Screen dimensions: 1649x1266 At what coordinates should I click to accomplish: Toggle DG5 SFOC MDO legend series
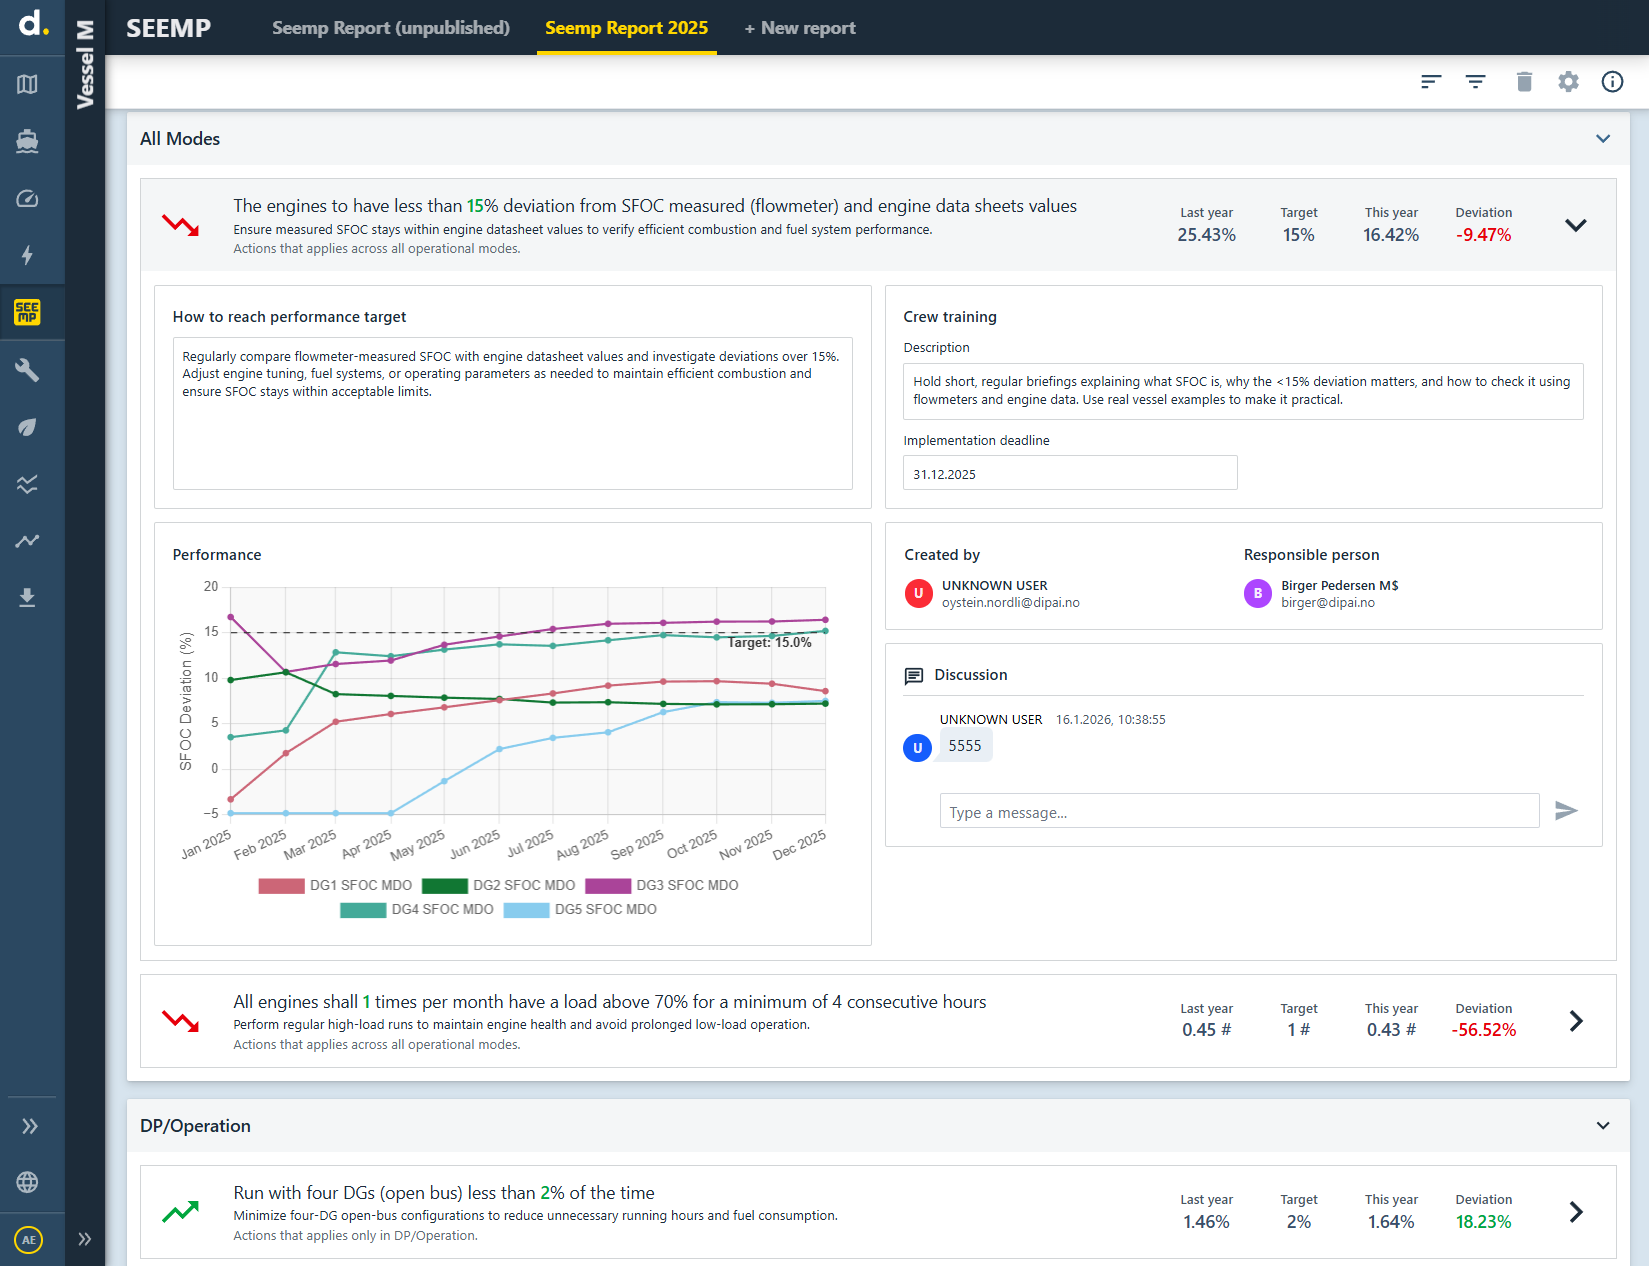[x=580, y=909]
